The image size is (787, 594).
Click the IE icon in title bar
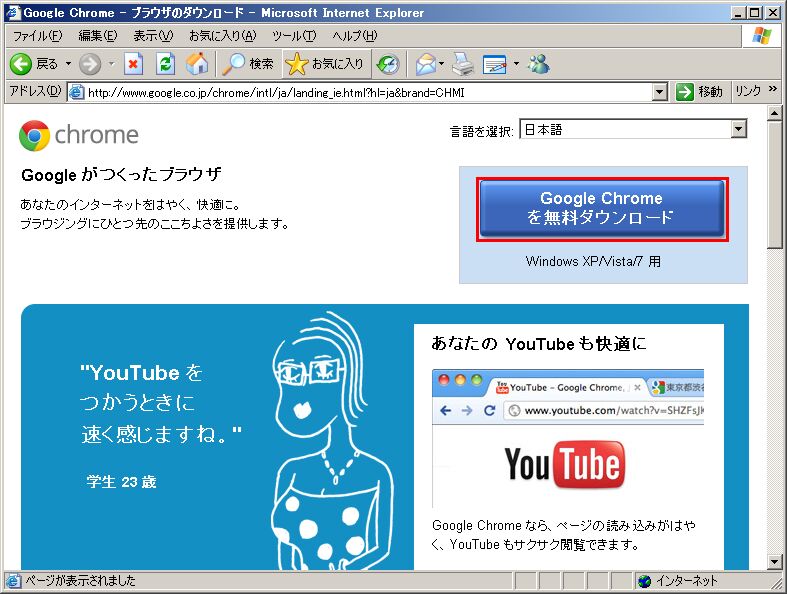[13, 13]
